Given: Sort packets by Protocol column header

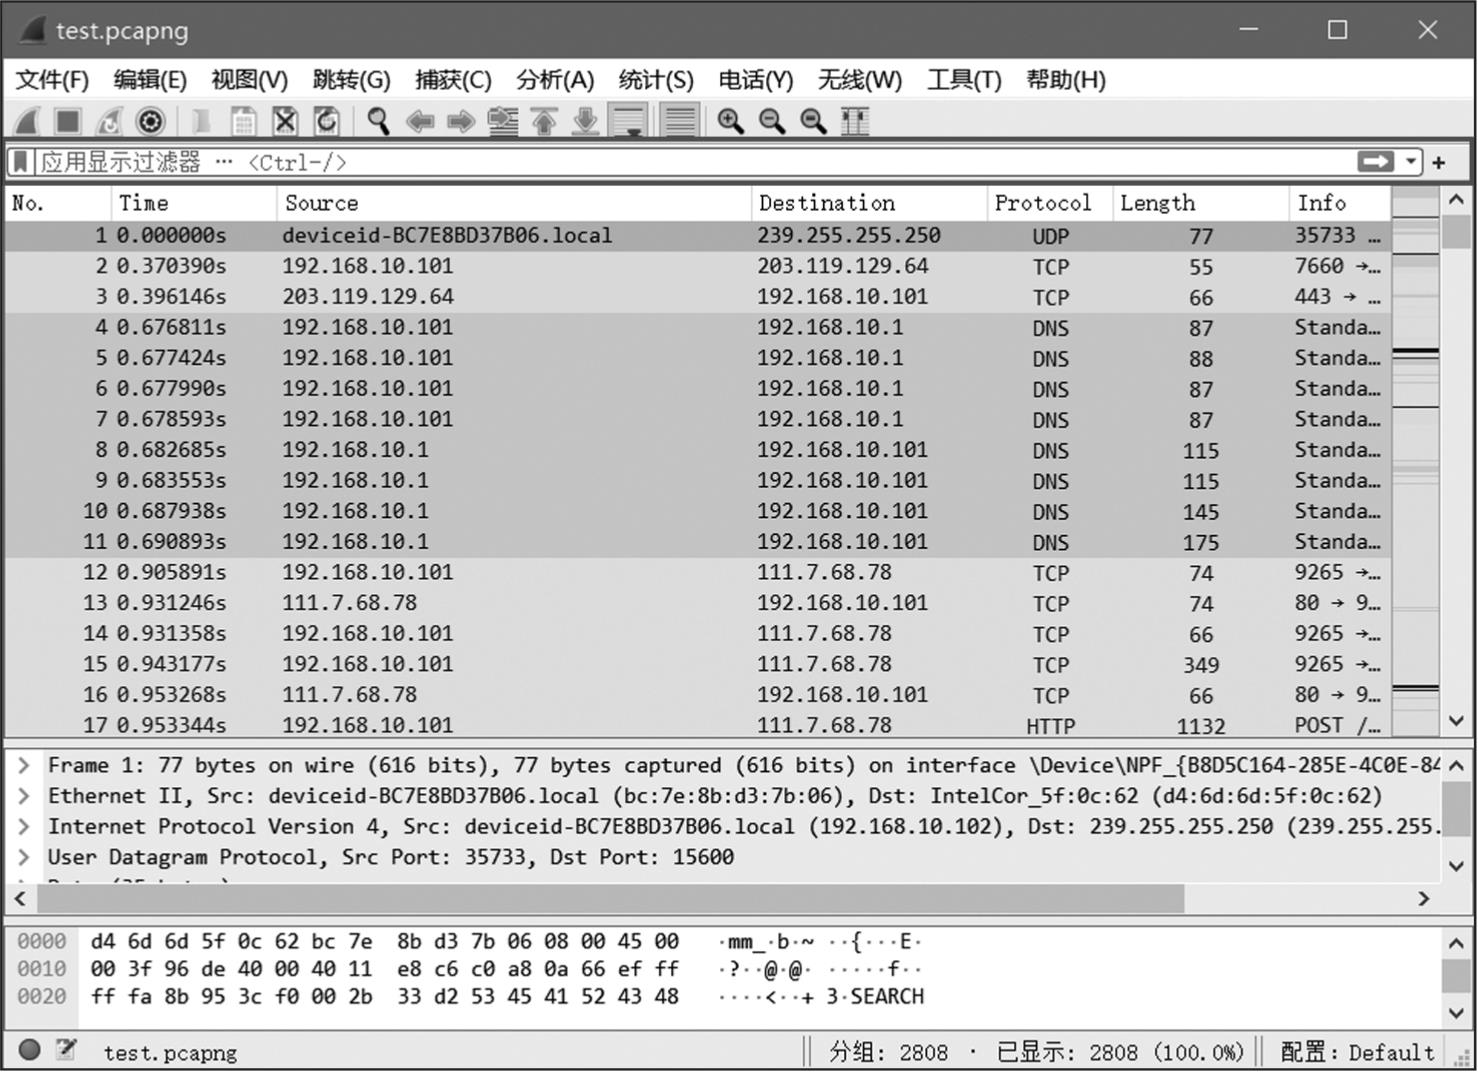Looking at the screenshot, I should pos(1042,203).
